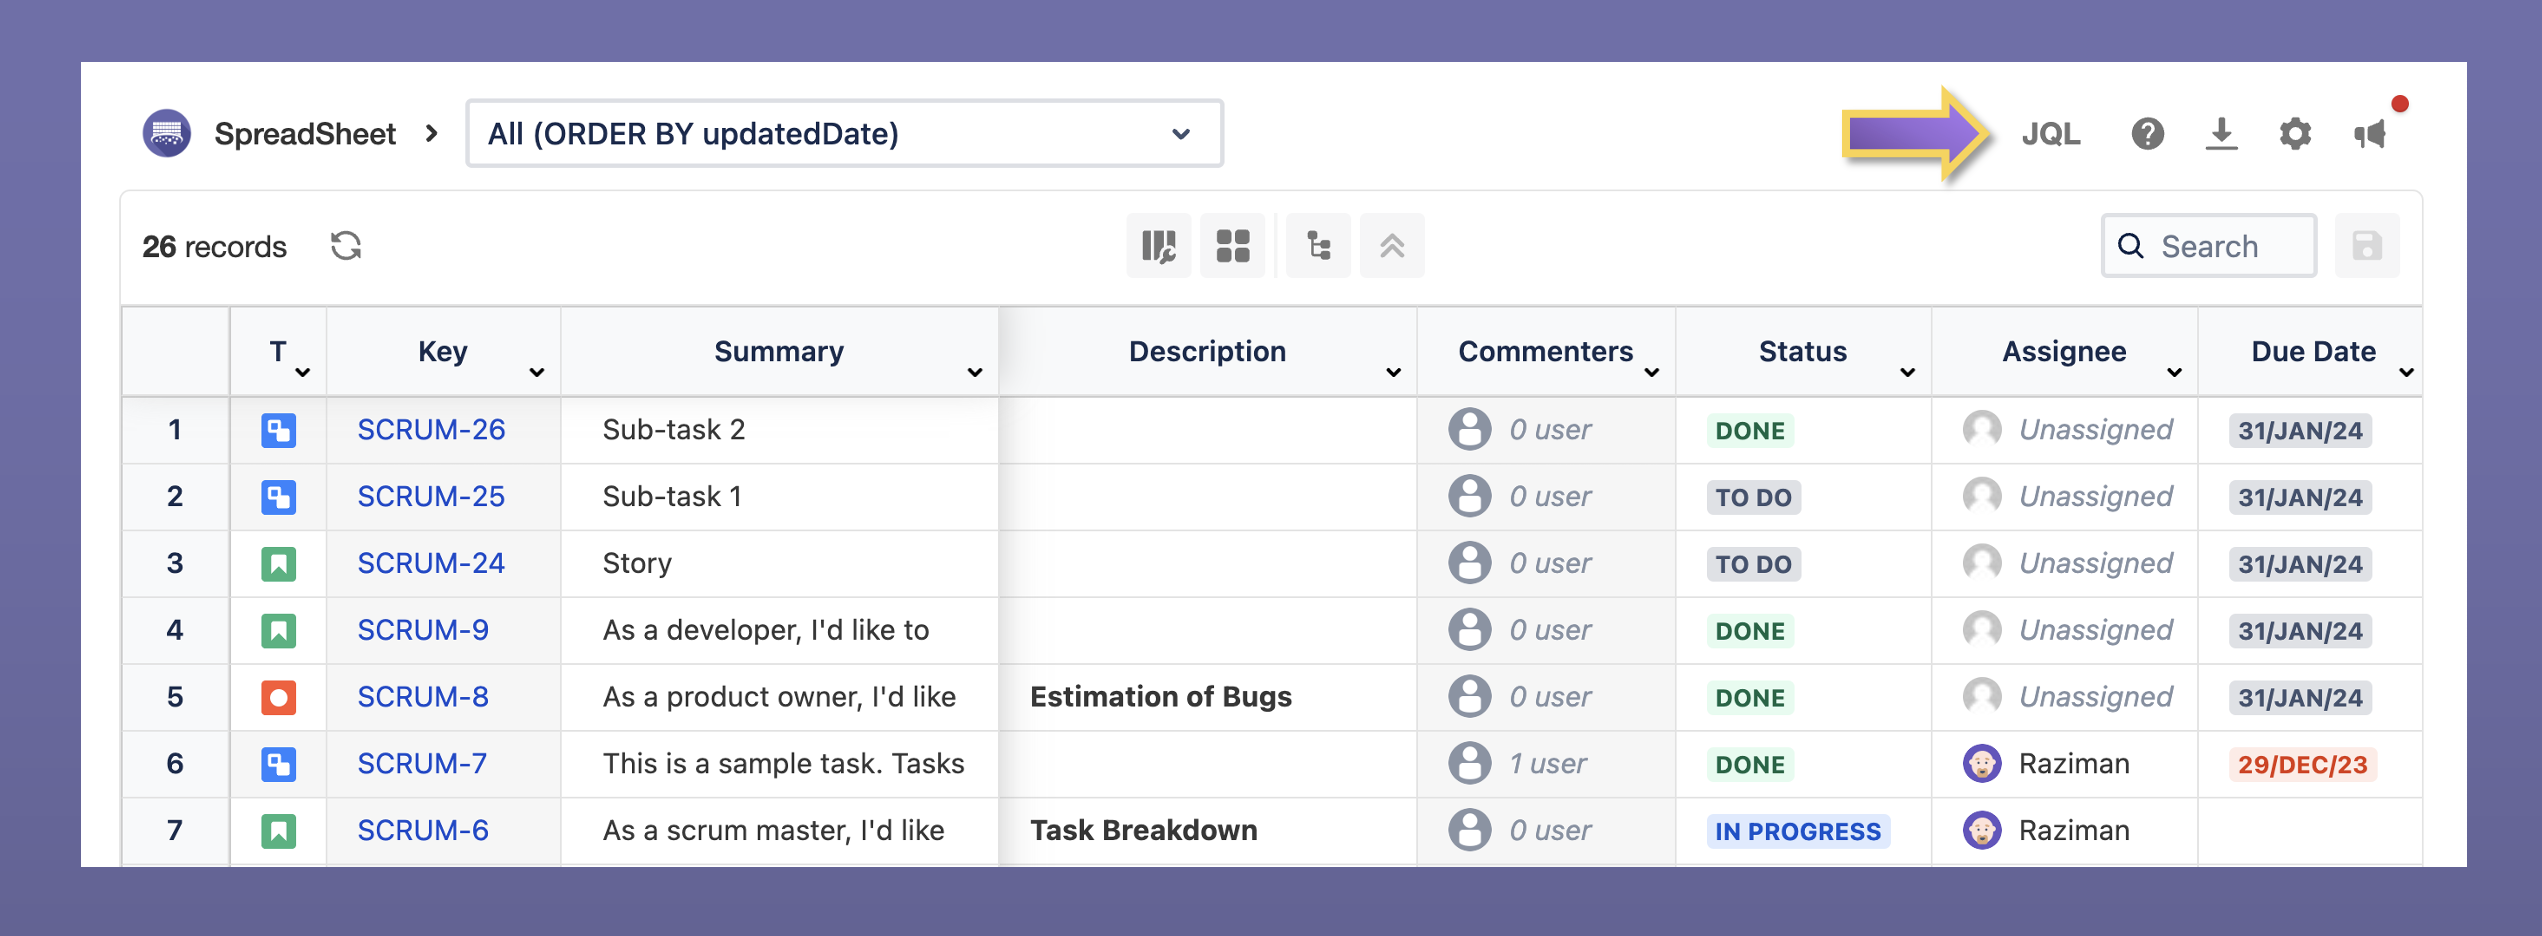2542x936 pixels.
Task: Open the column configuration icon
Action: point(1158,245)
